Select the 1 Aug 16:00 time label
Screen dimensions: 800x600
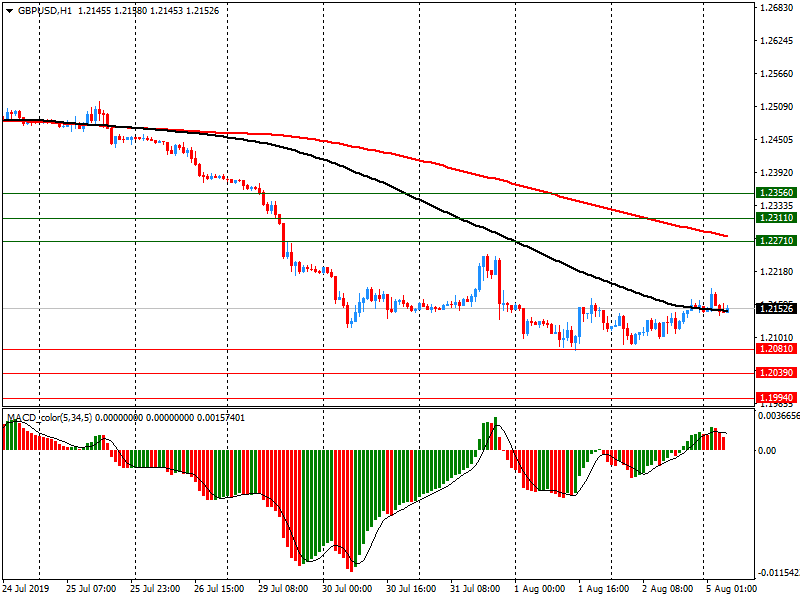coord(604,589)
